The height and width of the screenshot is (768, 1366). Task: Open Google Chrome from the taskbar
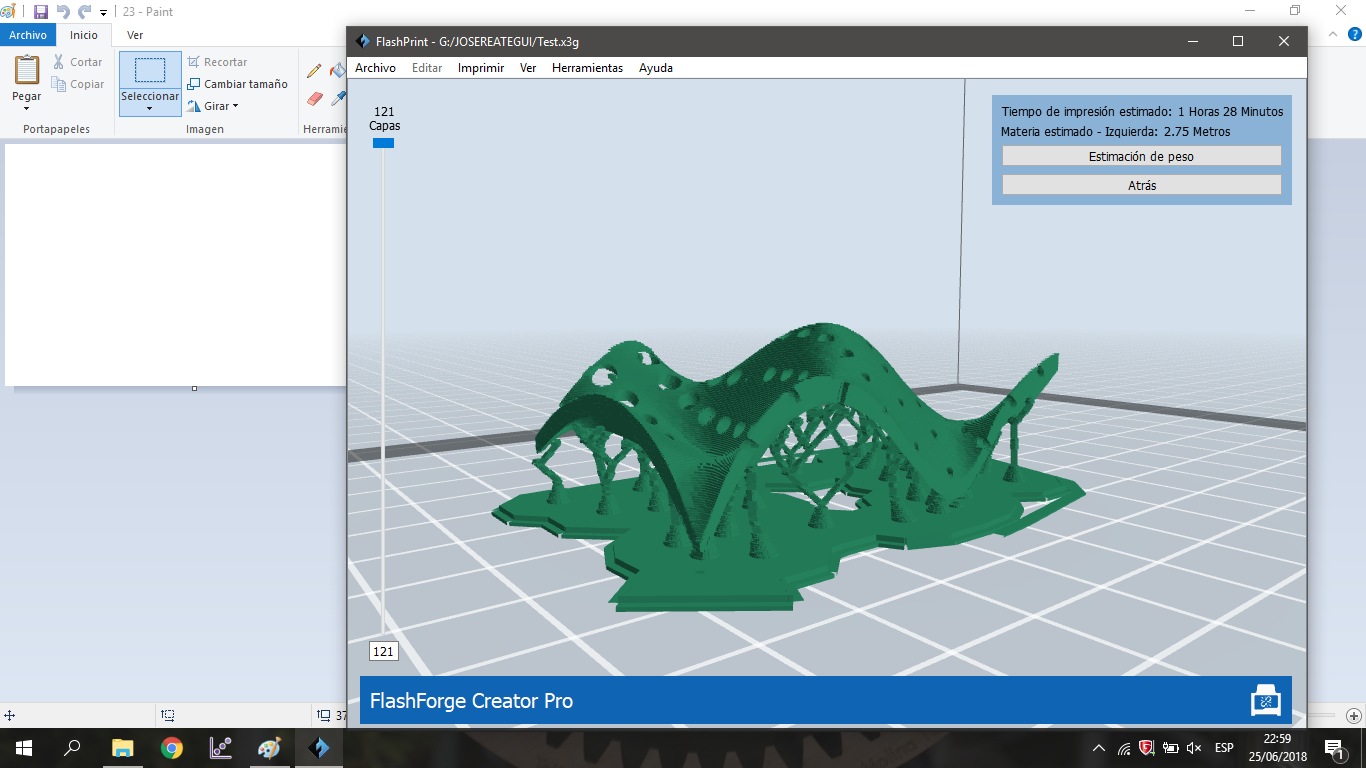click(x=172, y=747)
